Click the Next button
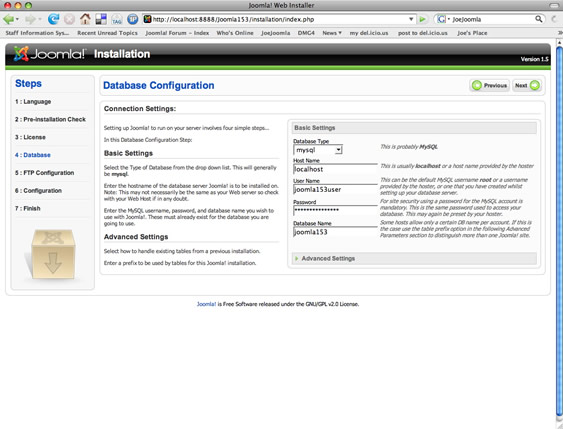The height and width of the screenshot is (429, 563). (527, 85)
